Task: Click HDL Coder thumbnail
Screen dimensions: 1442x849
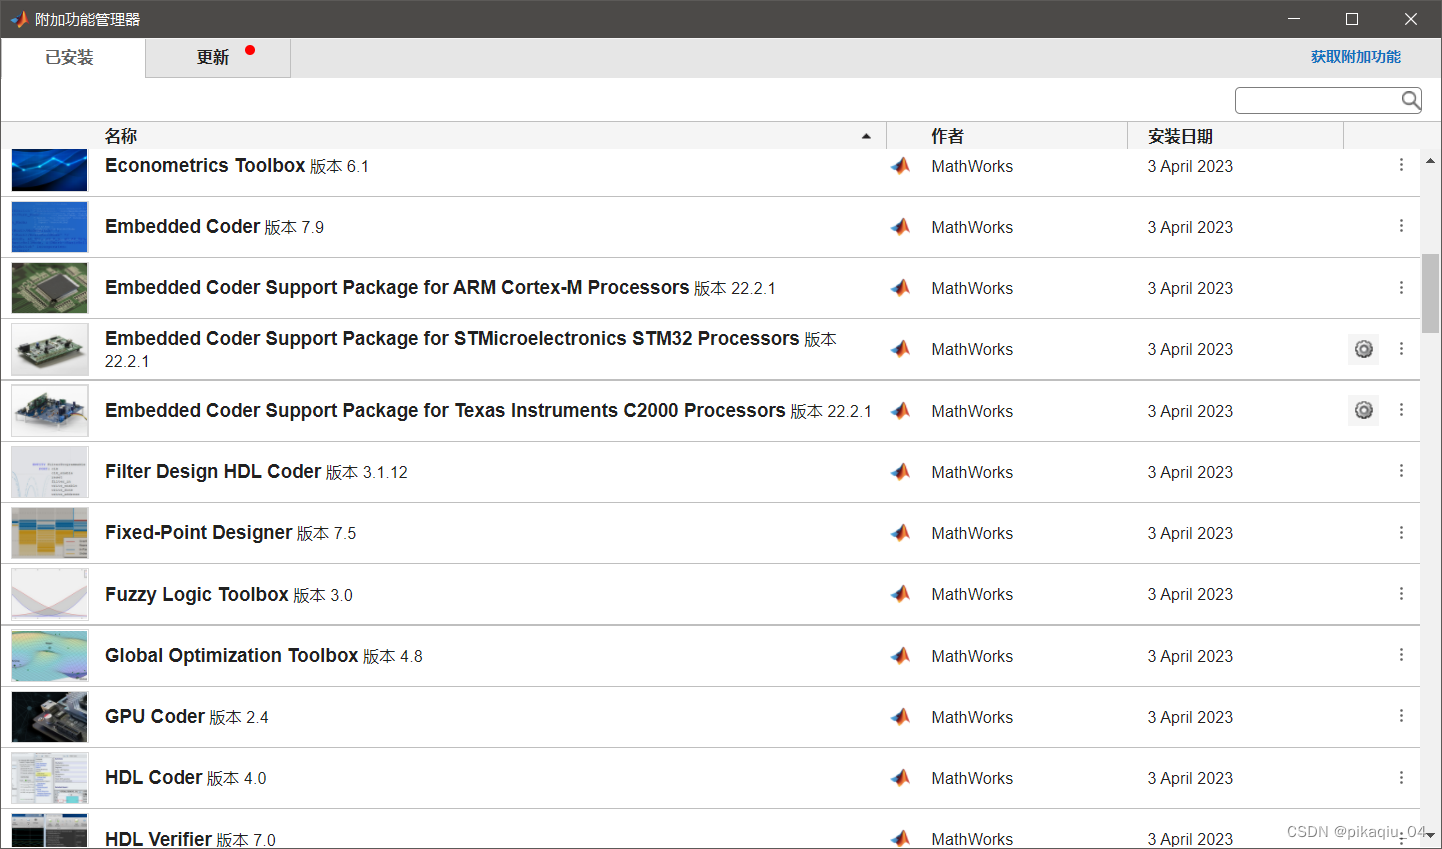Action: click(50, 778)
